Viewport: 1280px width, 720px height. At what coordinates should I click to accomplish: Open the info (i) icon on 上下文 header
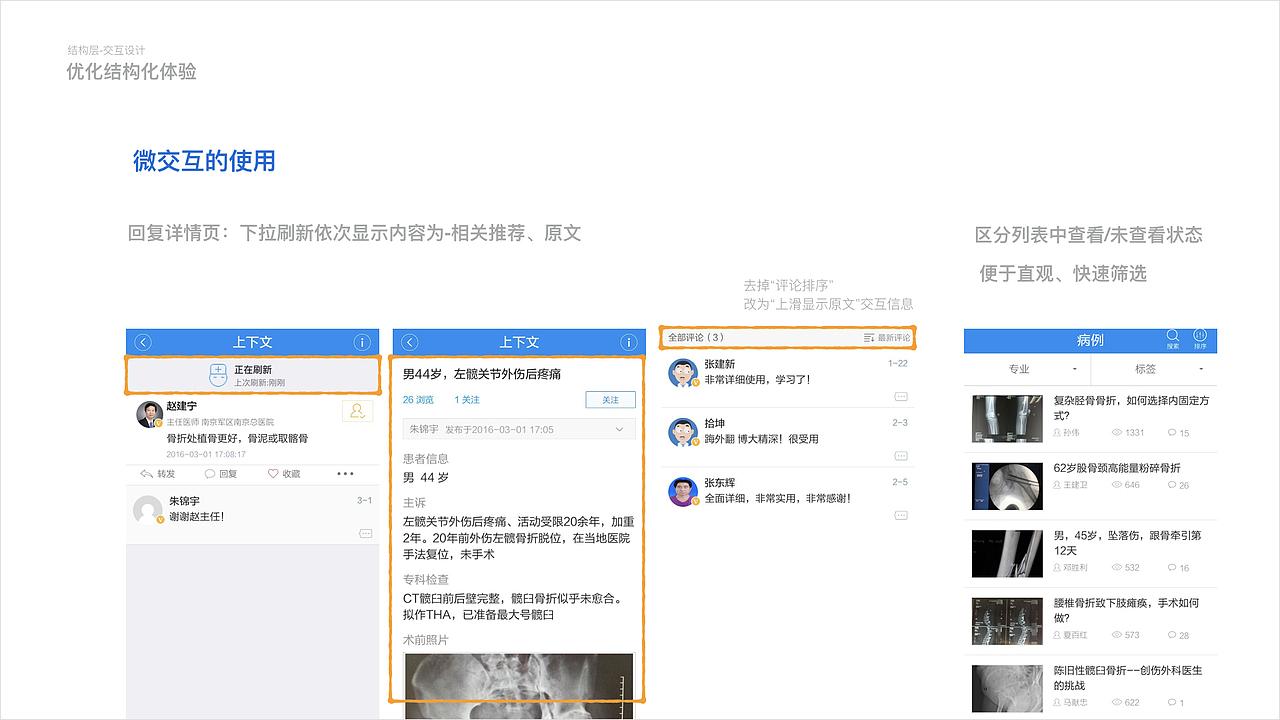point(362,341)
